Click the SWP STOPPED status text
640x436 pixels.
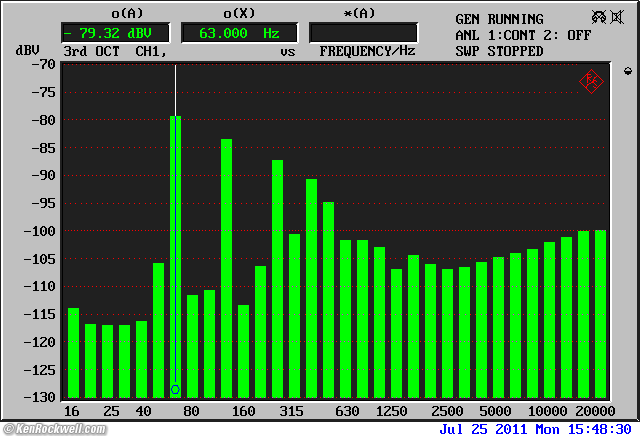tap(499, 51)
